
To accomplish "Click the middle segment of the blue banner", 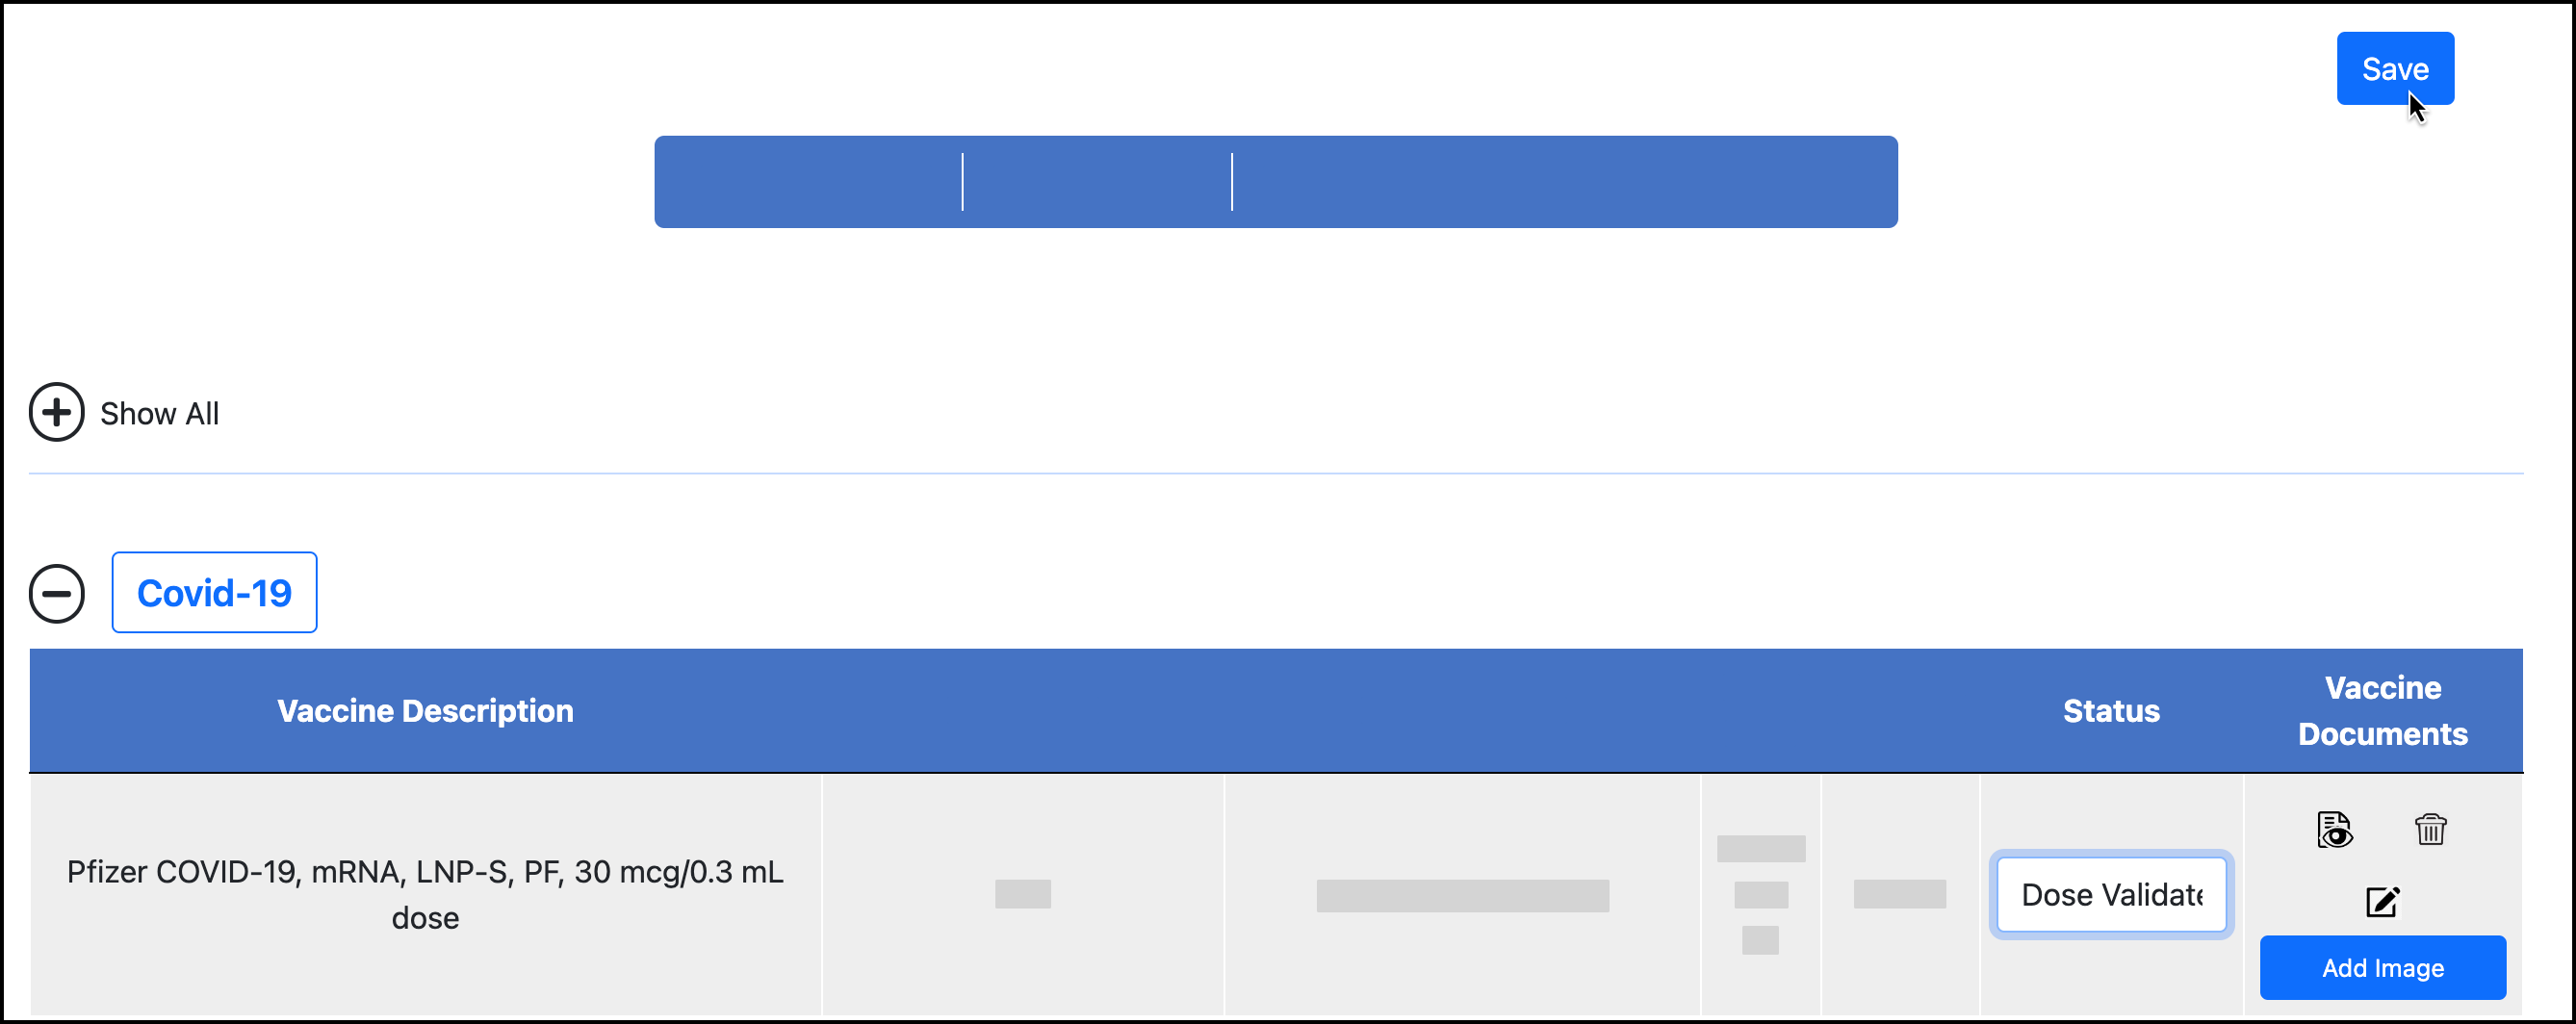I will pyautogui.click(x=1097, y=182).
